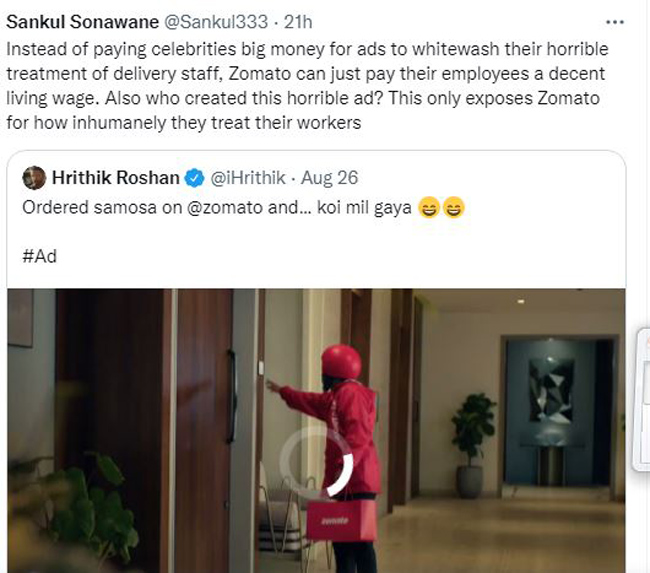Click Hrithik Roshan's profile avatar
The width and height of the screenshot is (650, 573).
pos(34,178)
